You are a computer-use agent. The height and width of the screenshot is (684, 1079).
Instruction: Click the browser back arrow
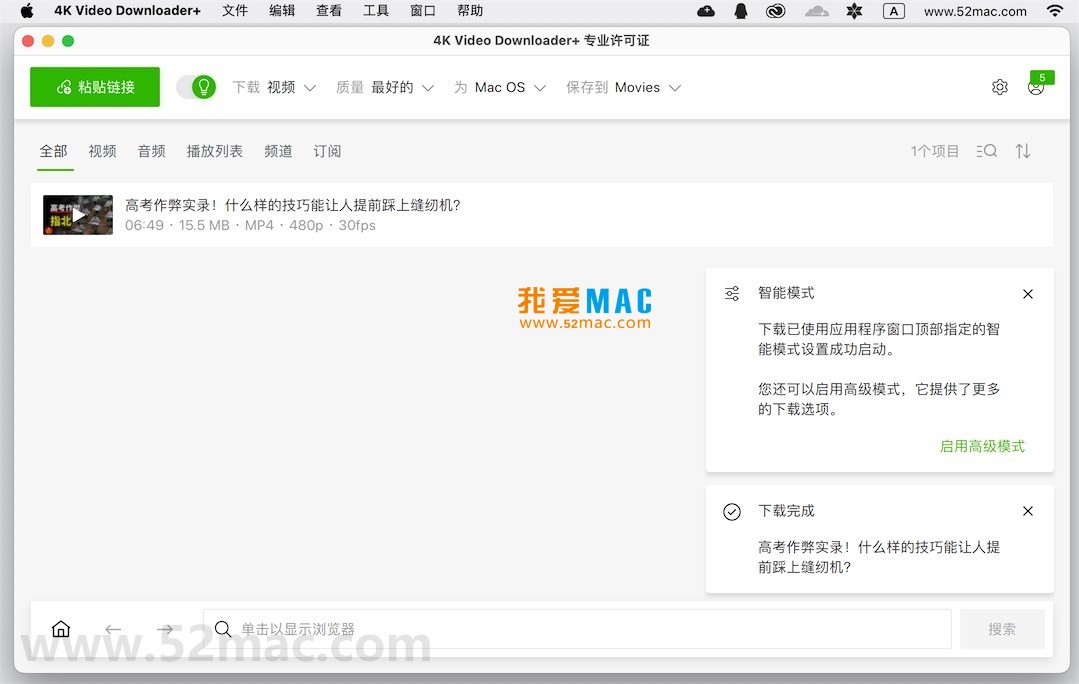(x=113, y=629)
